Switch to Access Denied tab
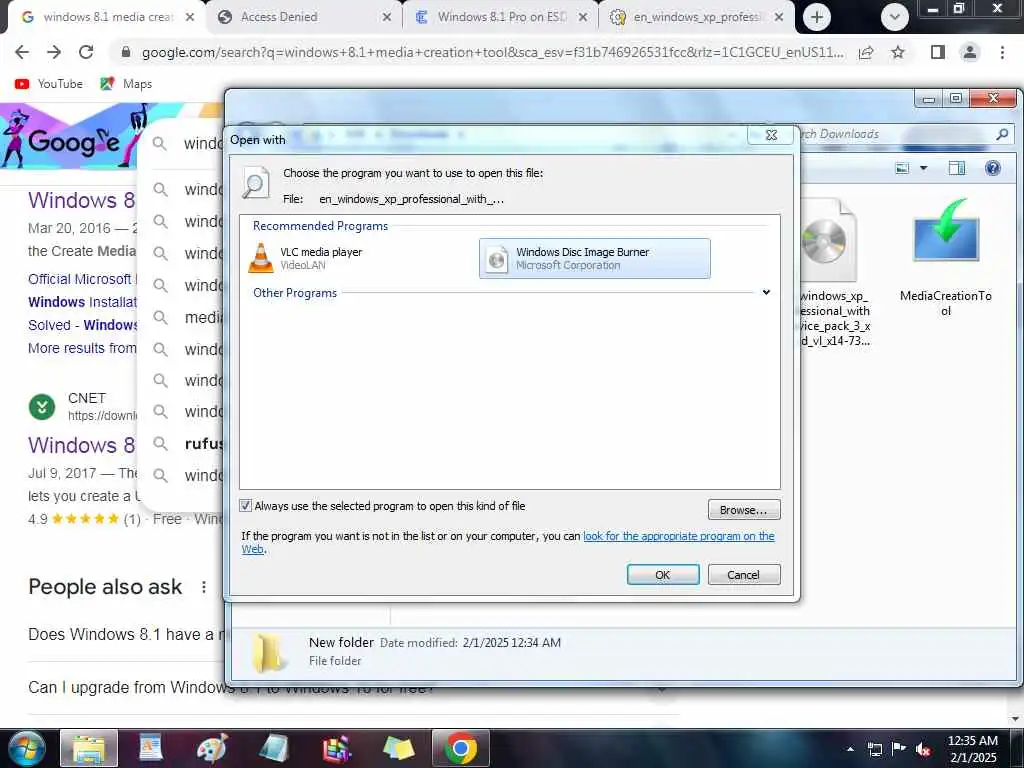Image resolution: width=1024 pixels, height=768 pixels. click(304, 17)
